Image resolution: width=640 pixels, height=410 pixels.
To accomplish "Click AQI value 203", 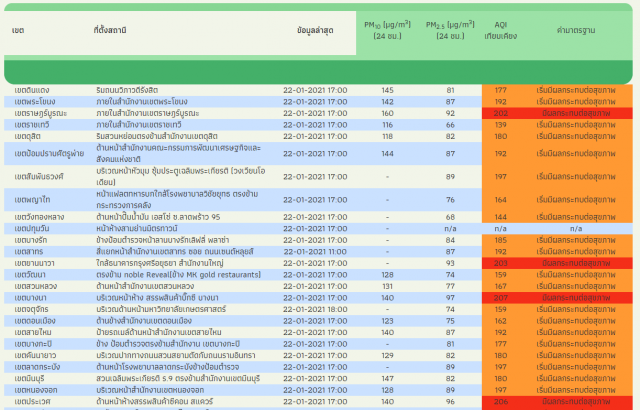I will click(x=500, y=263).
